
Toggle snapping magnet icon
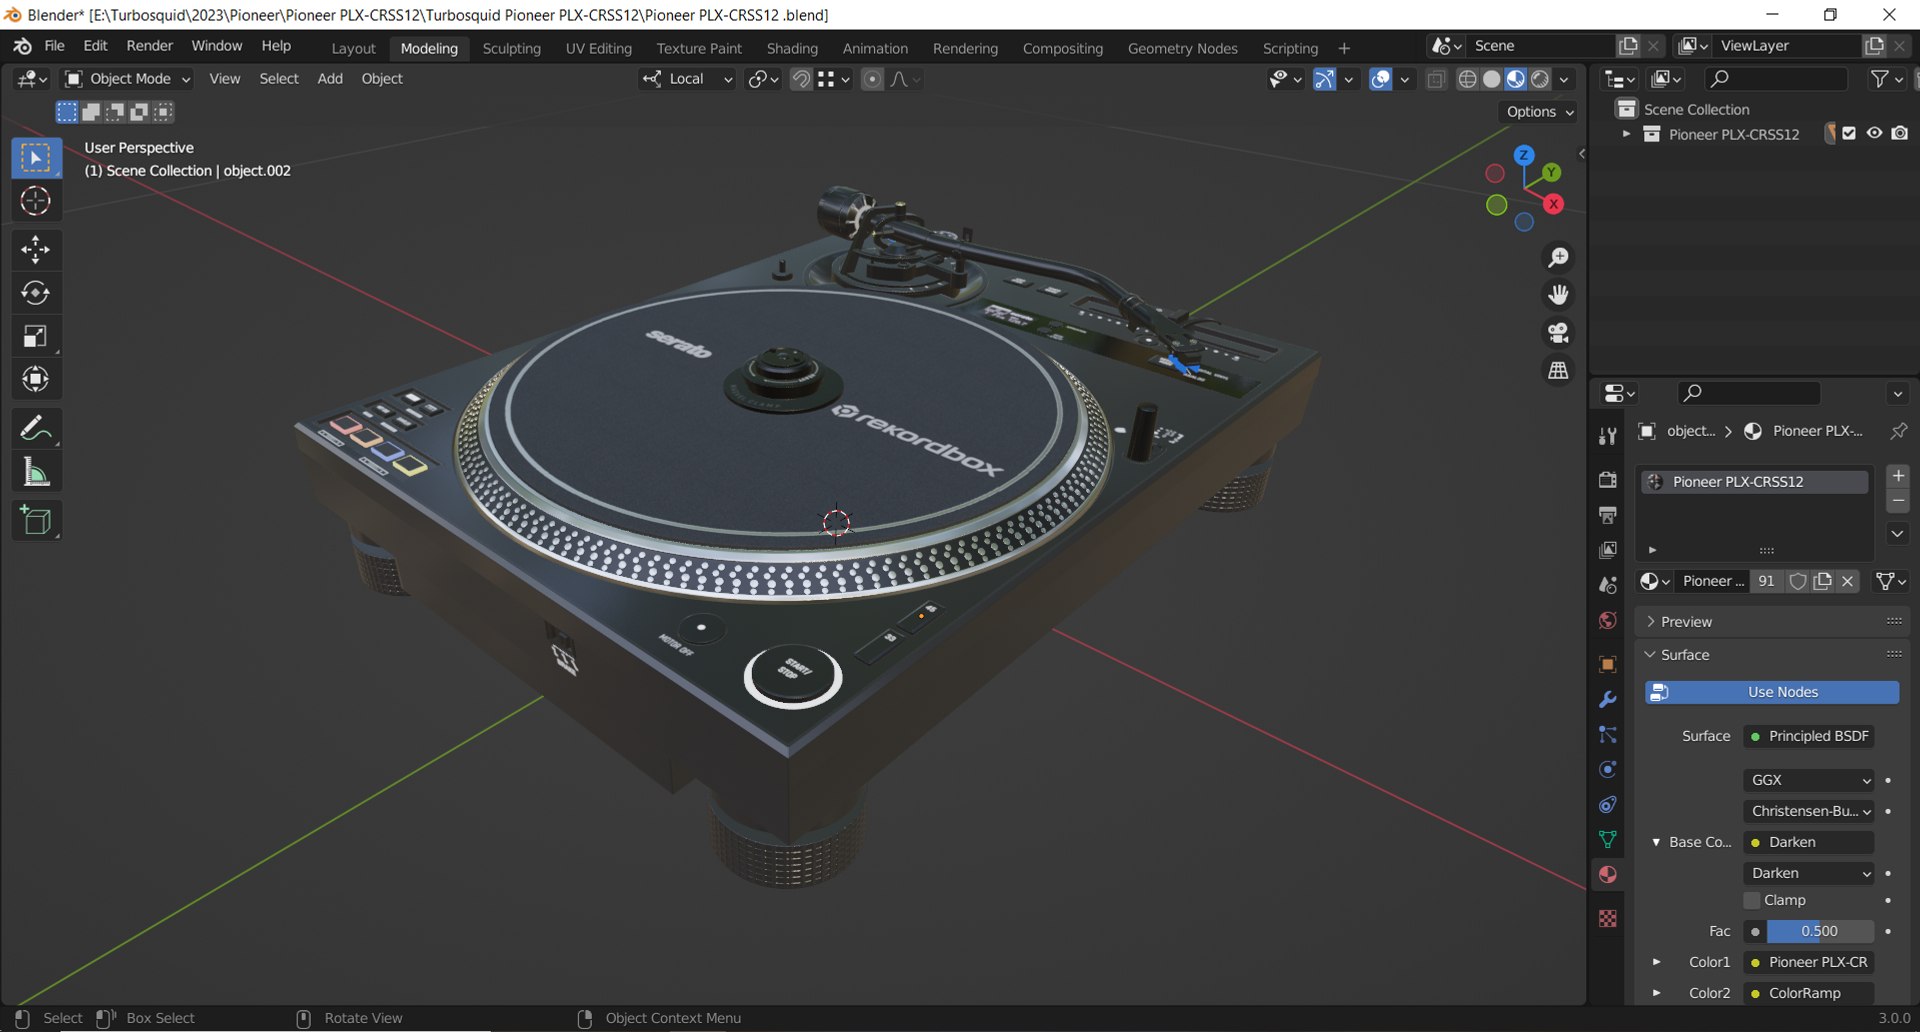tap(801, 79)
